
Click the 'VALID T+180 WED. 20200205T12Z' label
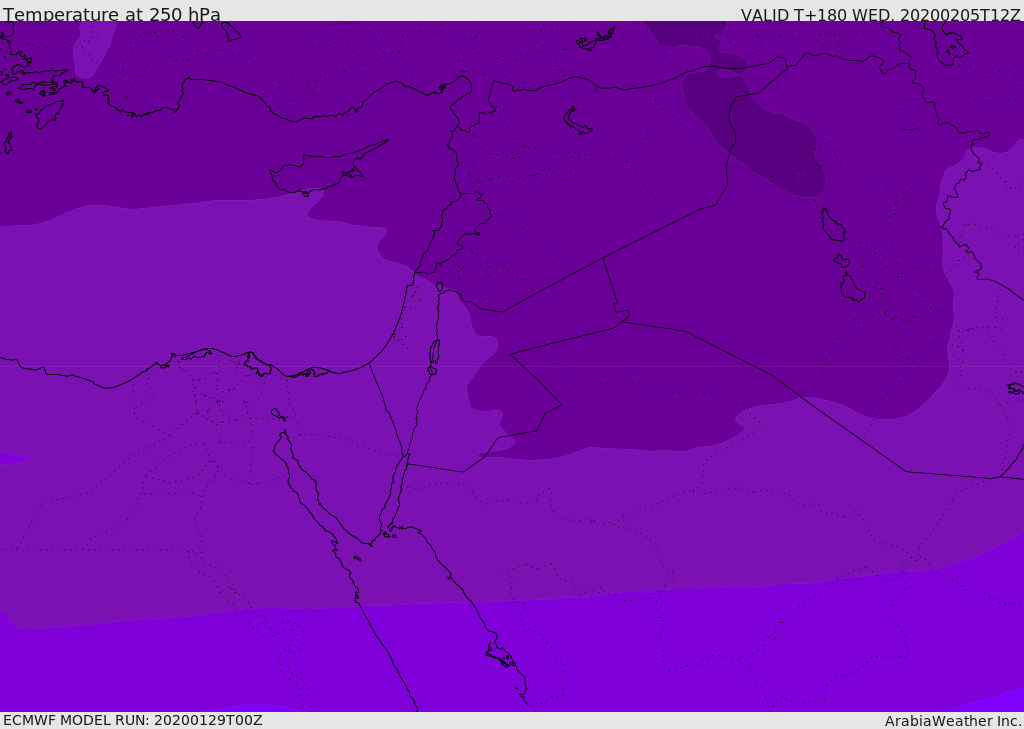coord(880,14)
